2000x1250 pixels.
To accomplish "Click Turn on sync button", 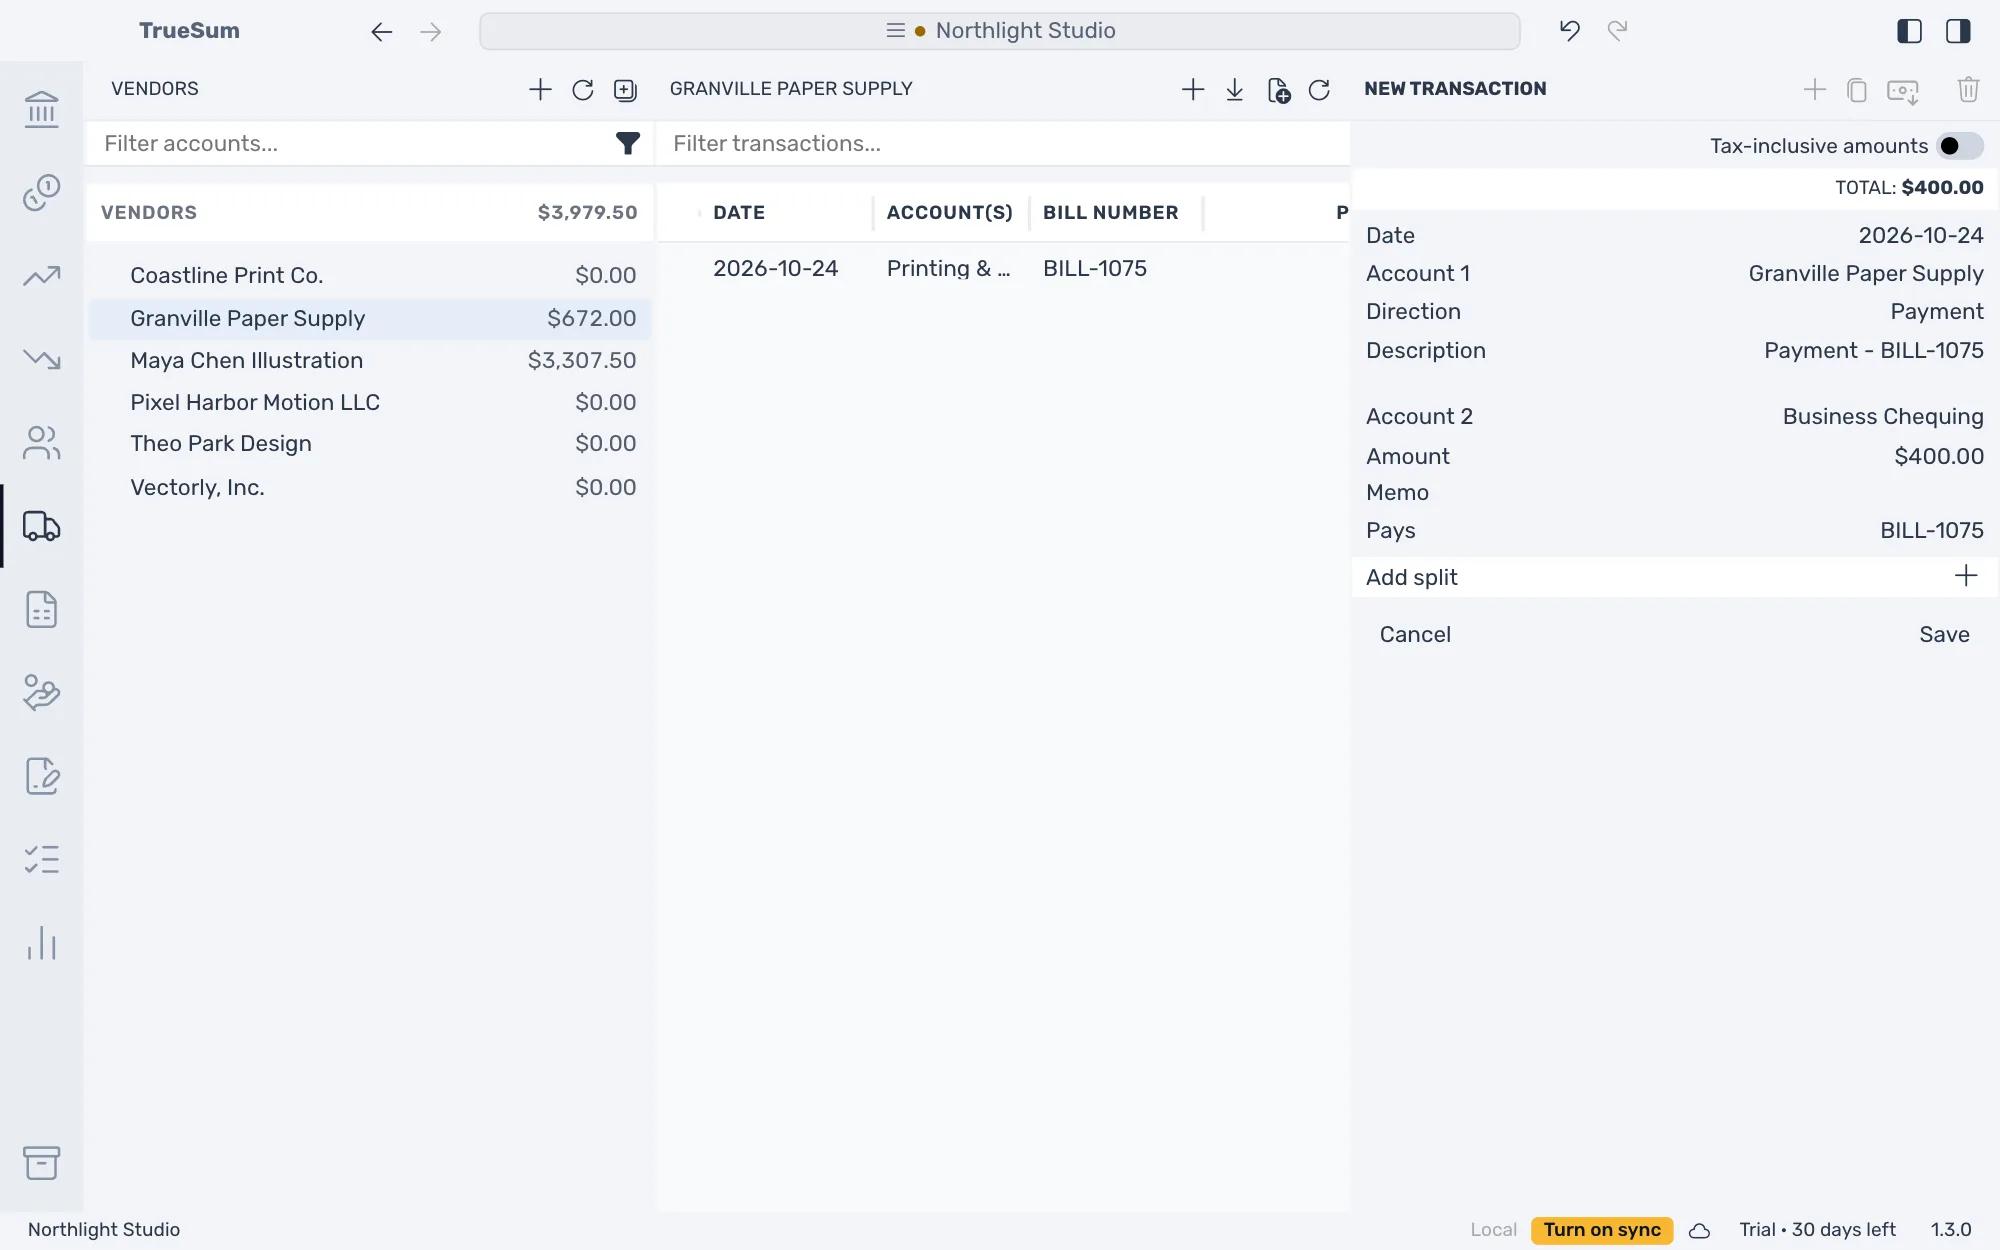I will tap(1601, 1230).
